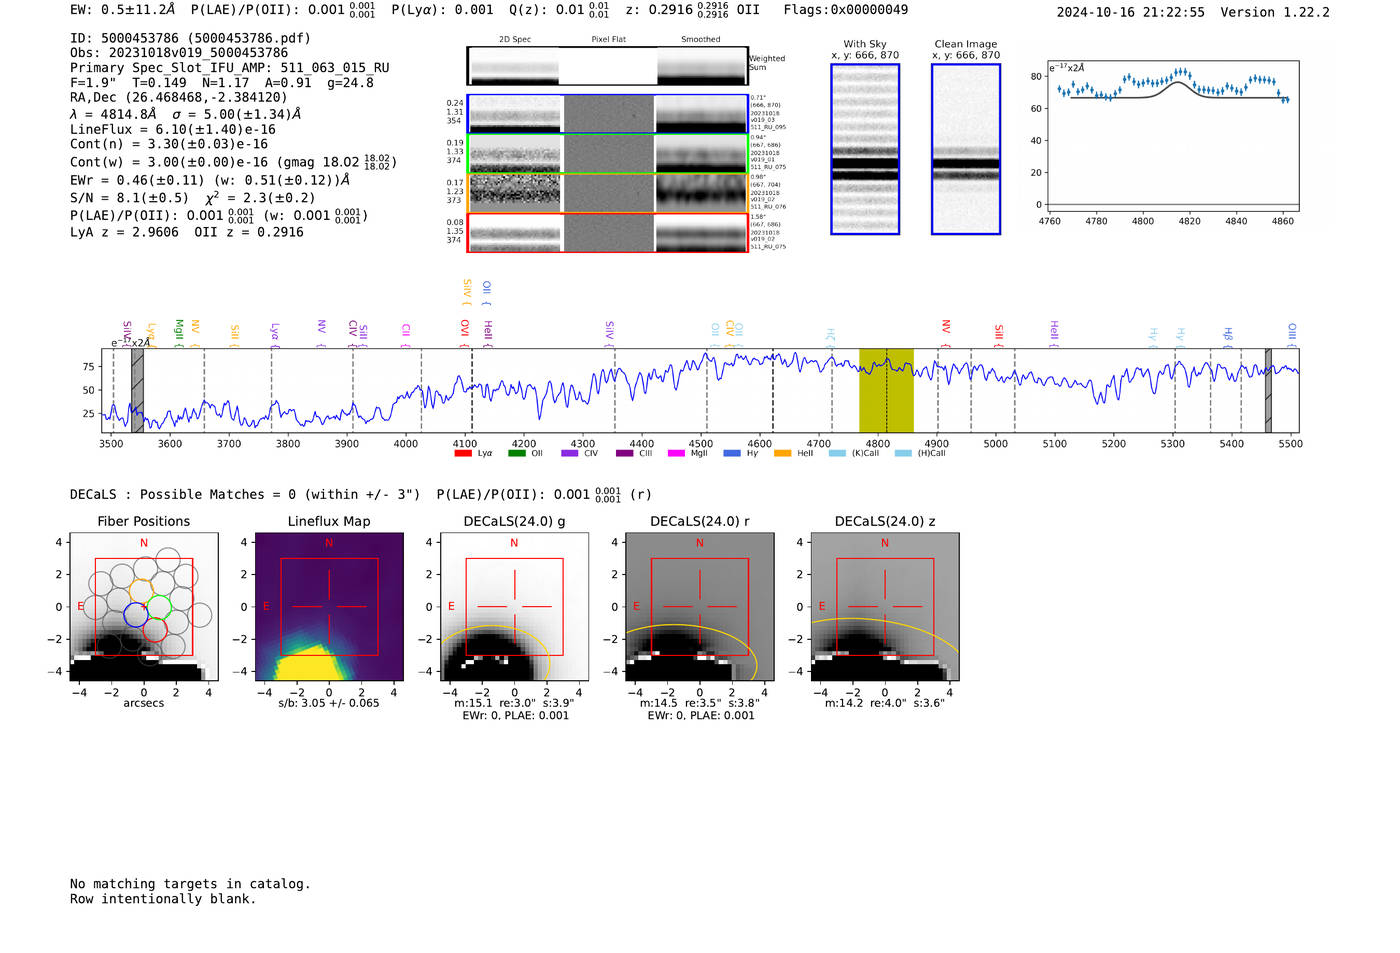Open the Lineflux Map panel

pyautogui.click(x=329, y=607)
